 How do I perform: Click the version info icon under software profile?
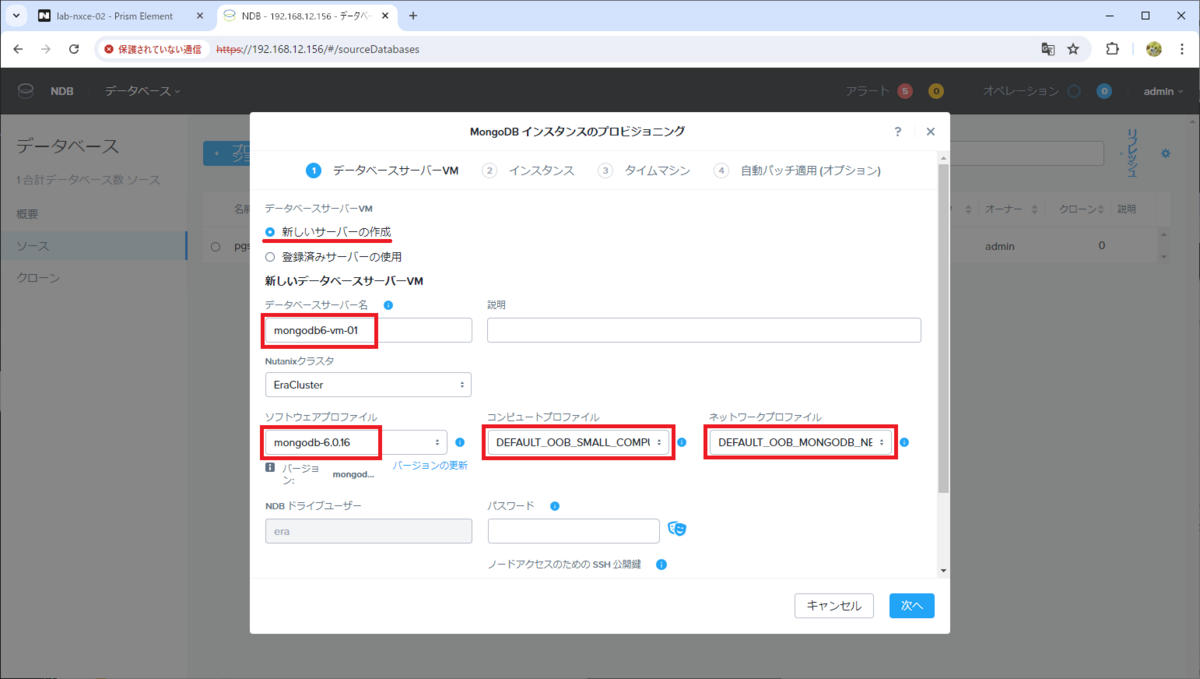coord(270,467)
